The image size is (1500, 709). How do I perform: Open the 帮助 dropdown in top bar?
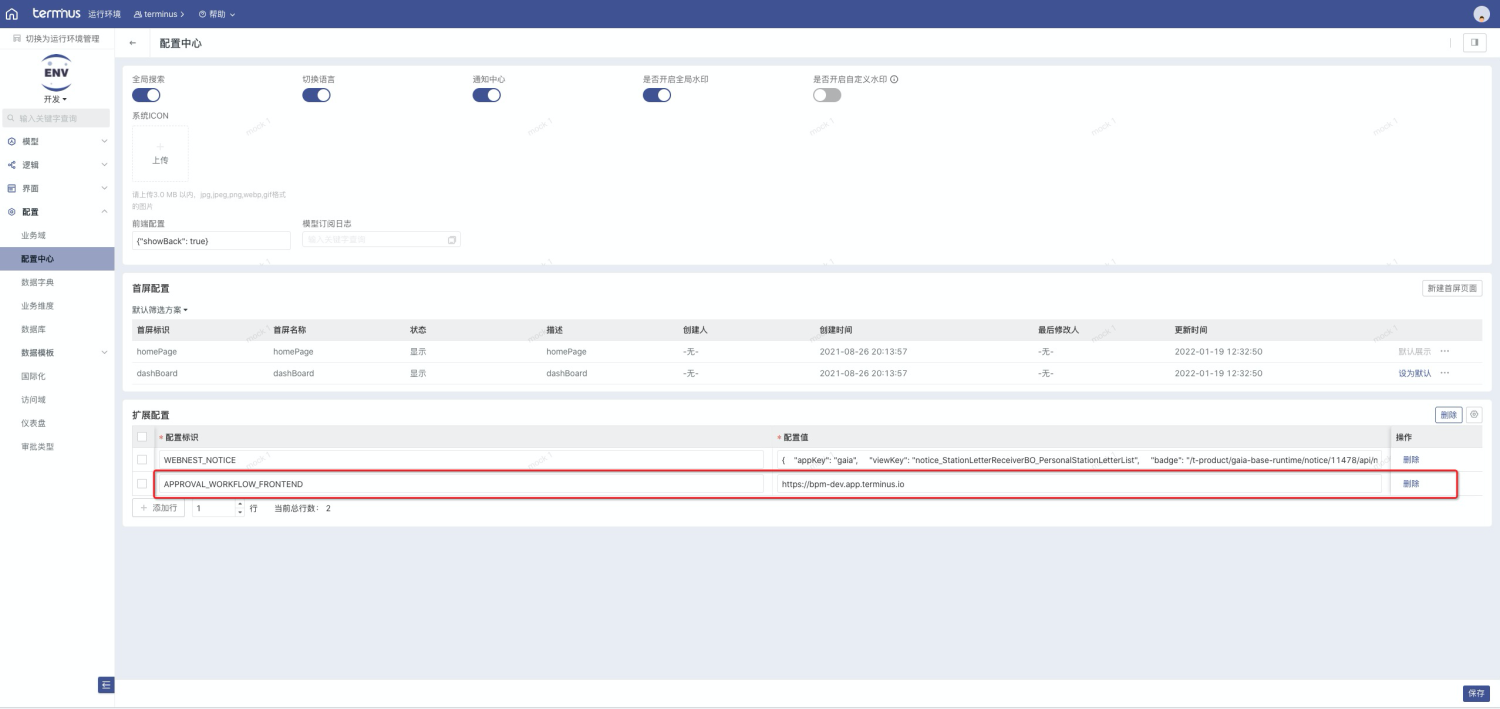coord(217,14)
